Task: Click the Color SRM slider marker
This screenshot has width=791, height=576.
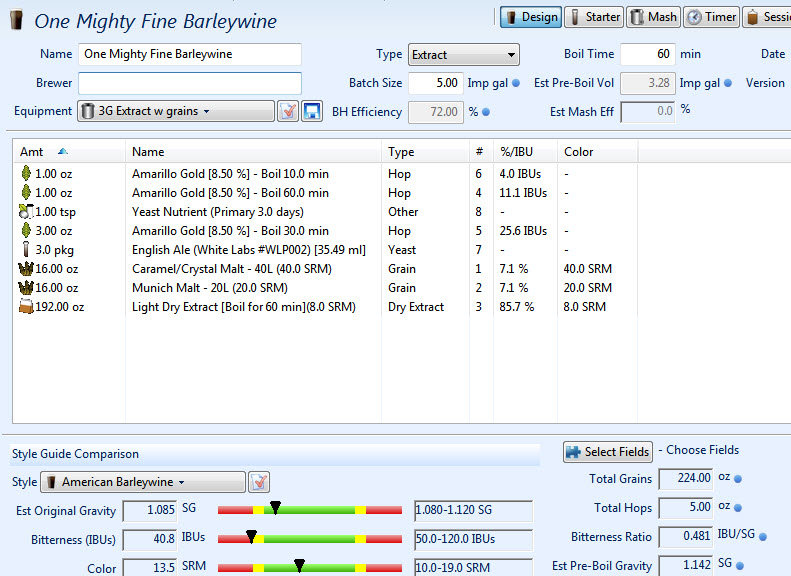Action: [x=299, y=565]
